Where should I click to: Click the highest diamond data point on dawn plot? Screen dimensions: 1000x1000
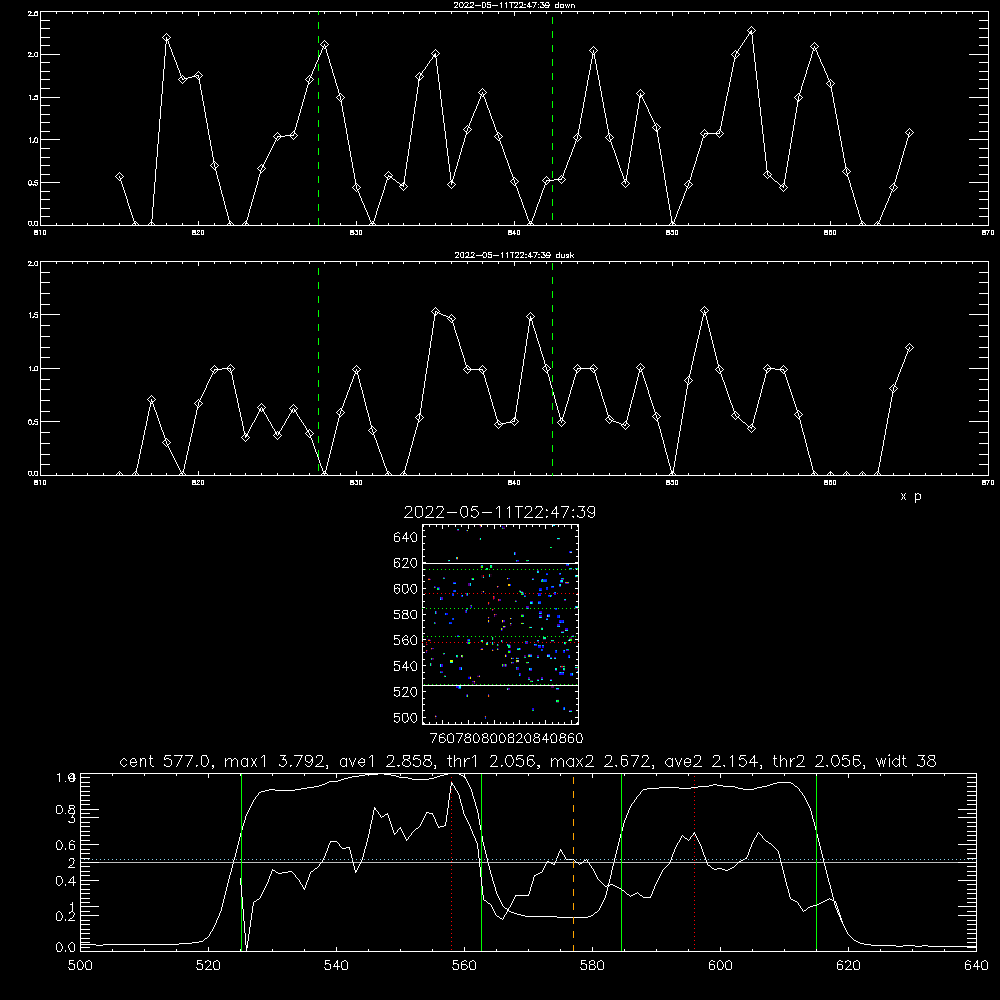(751, 31)
